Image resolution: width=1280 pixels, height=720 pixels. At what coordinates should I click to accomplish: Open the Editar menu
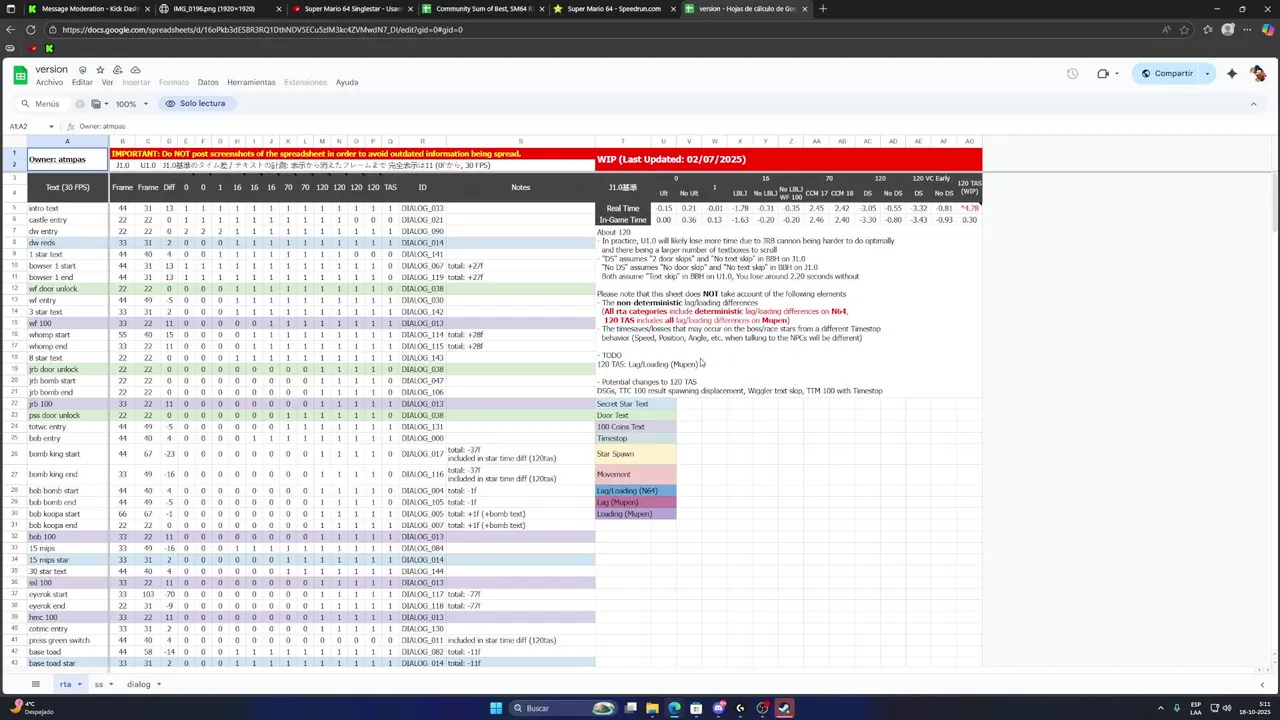(x=82, y=83)
